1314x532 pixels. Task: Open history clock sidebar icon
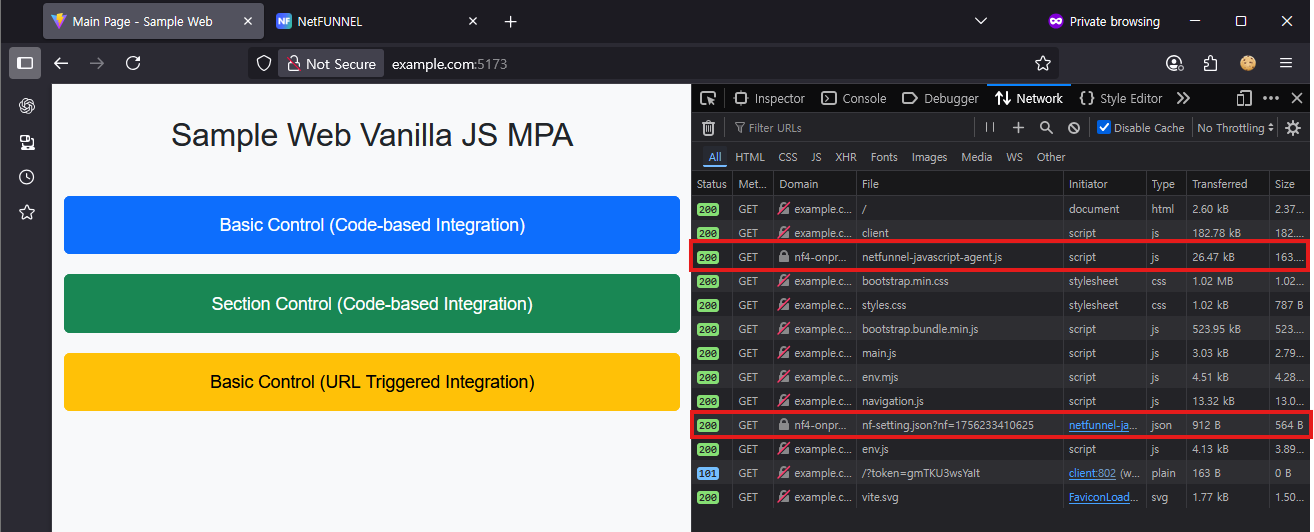pyautogui.click(x=27, y=177)
